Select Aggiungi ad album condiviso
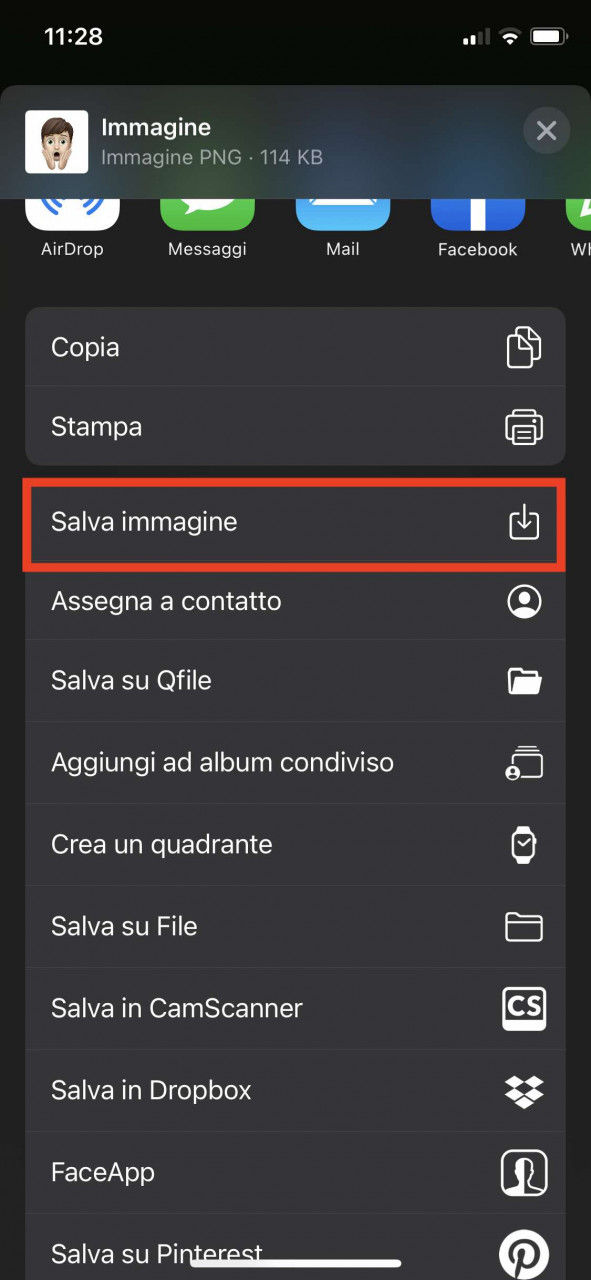Image resolution: width=591 pixels, height=1280 pixels. [x=295, y=762]
